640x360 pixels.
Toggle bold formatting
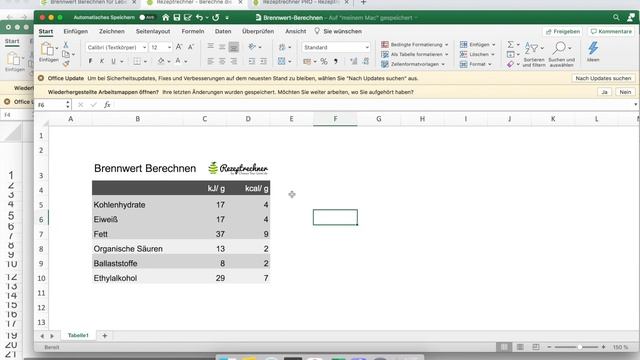pyautogui.click(x=90, y=61)
